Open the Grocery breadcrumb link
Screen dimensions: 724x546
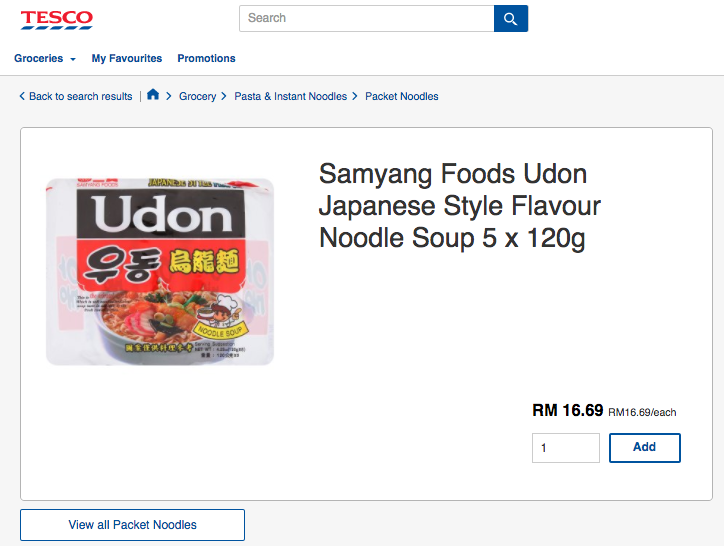[197, 97]
